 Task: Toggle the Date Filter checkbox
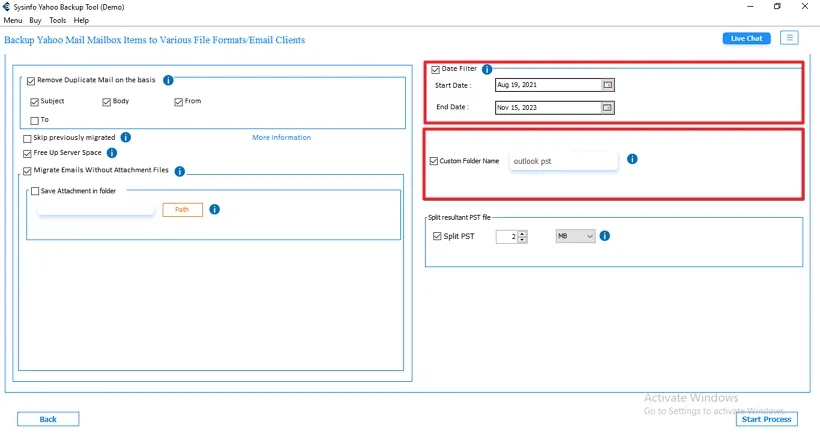tap(435, 69)
